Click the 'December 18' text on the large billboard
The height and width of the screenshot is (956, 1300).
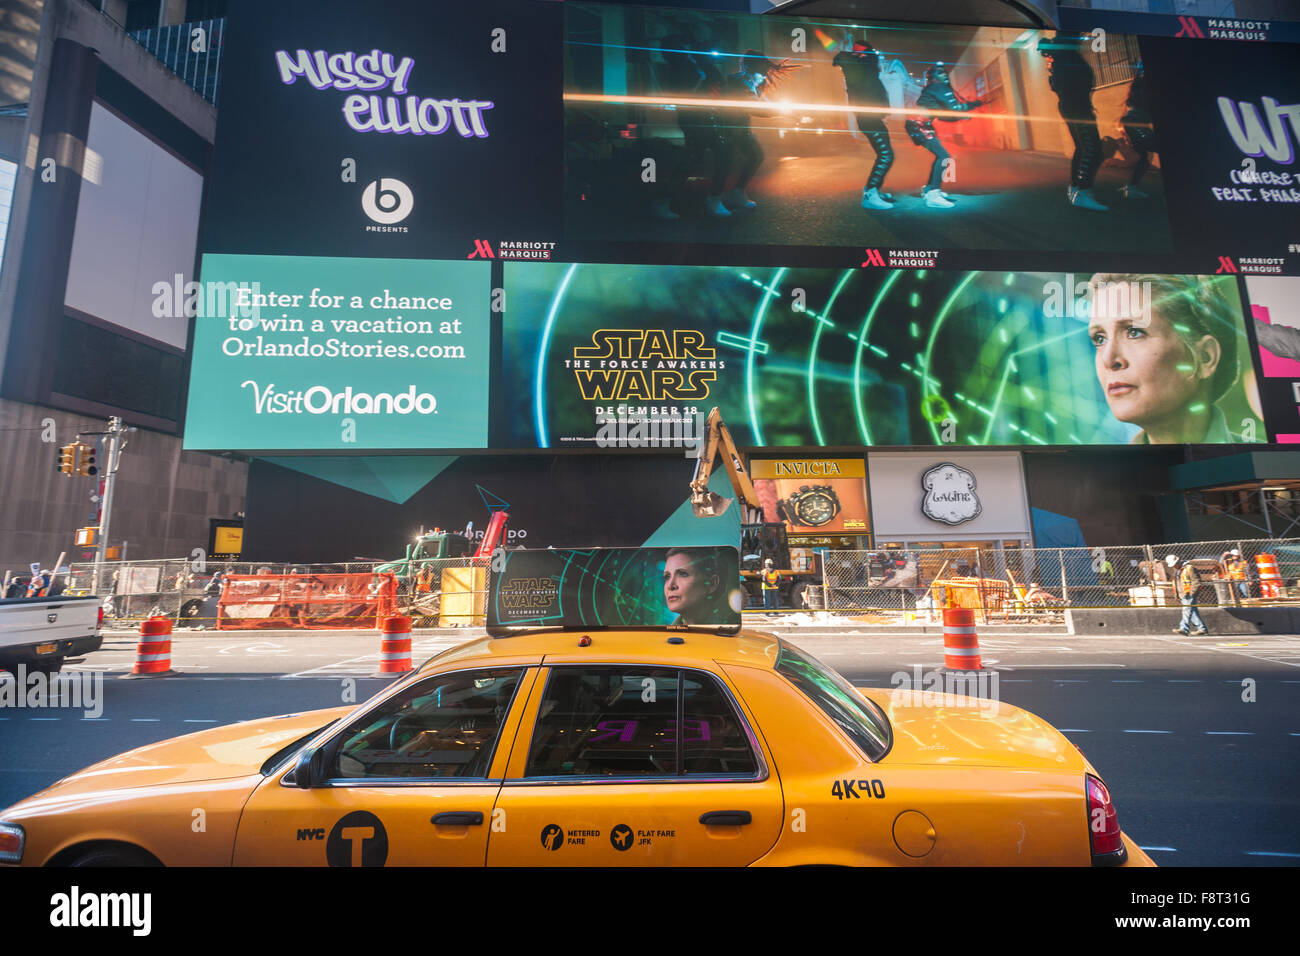[644, 410]
